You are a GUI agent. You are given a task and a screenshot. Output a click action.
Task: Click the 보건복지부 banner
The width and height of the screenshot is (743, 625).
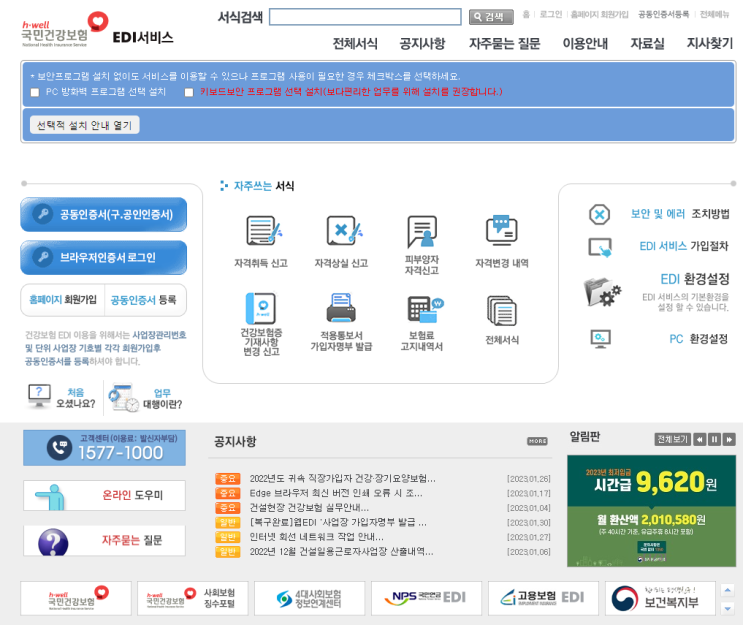pyautogui.click(x=660, y=598)
